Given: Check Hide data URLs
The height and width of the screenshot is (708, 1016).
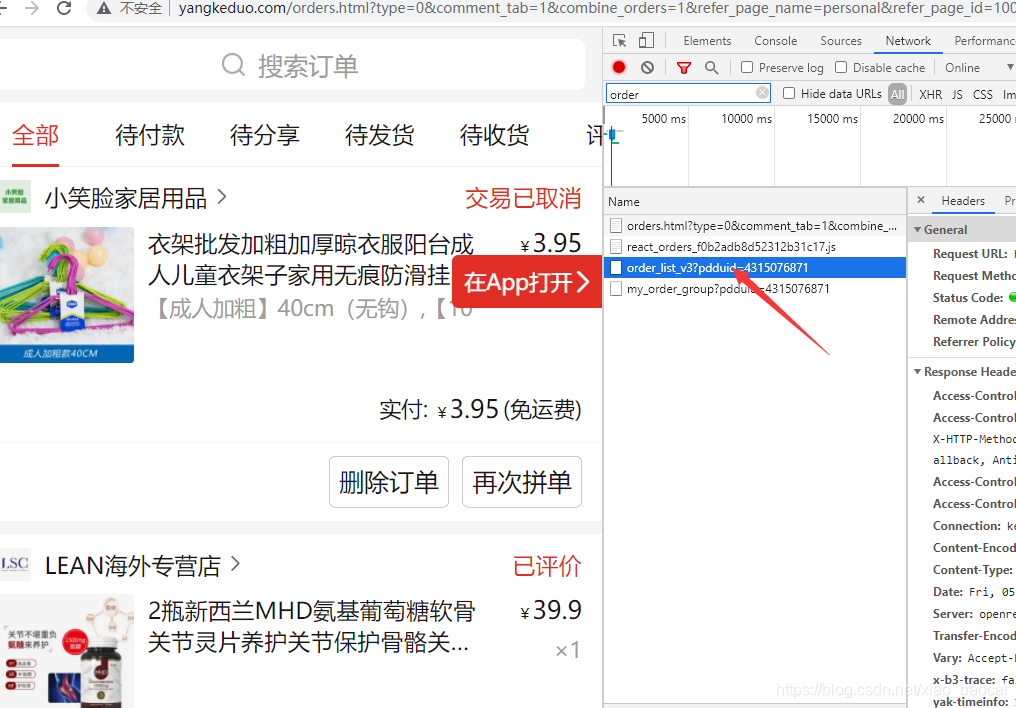Looking at the screenshot, I should click(x=789, y=93).
